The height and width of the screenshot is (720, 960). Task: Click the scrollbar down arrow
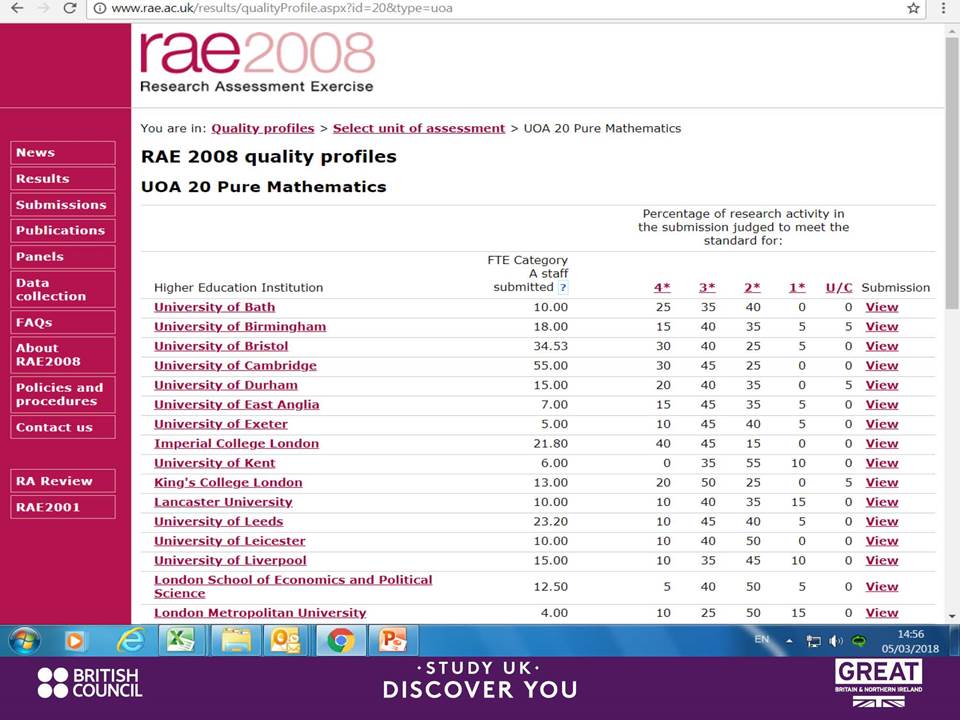[952, 616]
